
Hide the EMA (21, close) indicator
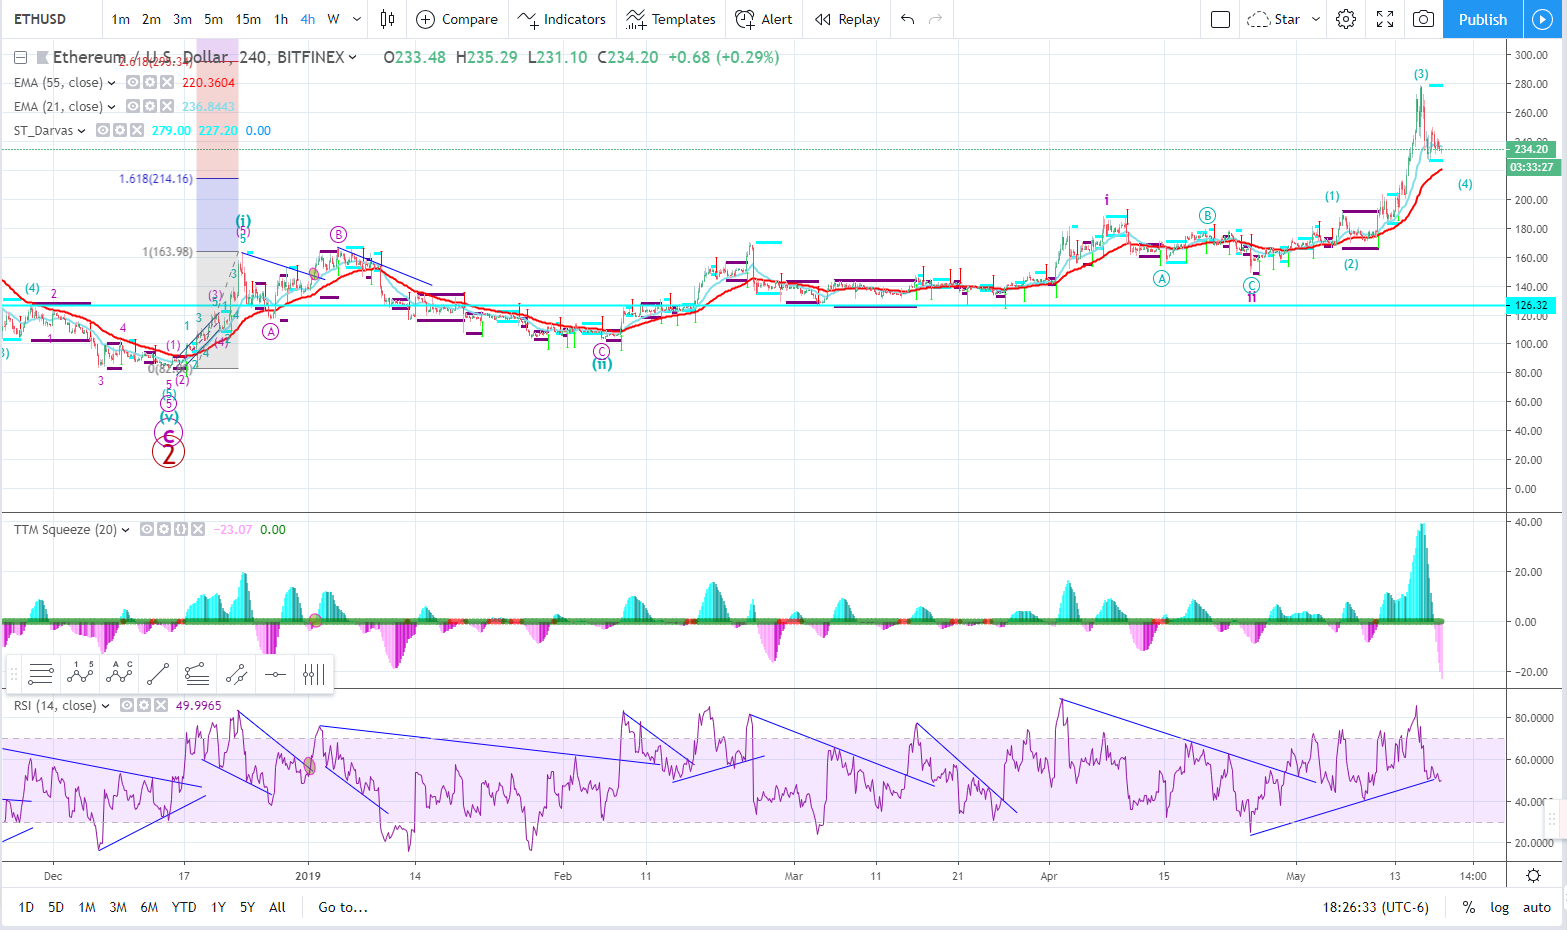pos(133,106)
